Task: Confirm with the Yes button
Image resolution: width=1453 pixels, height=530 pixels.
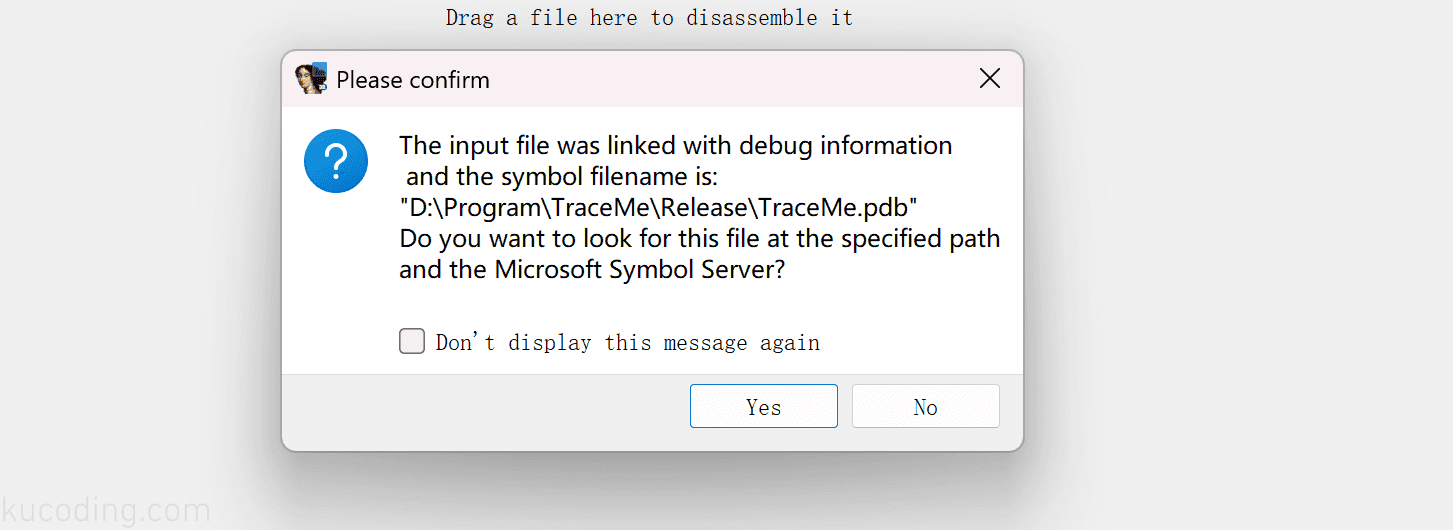Action: tap(764, 406)
